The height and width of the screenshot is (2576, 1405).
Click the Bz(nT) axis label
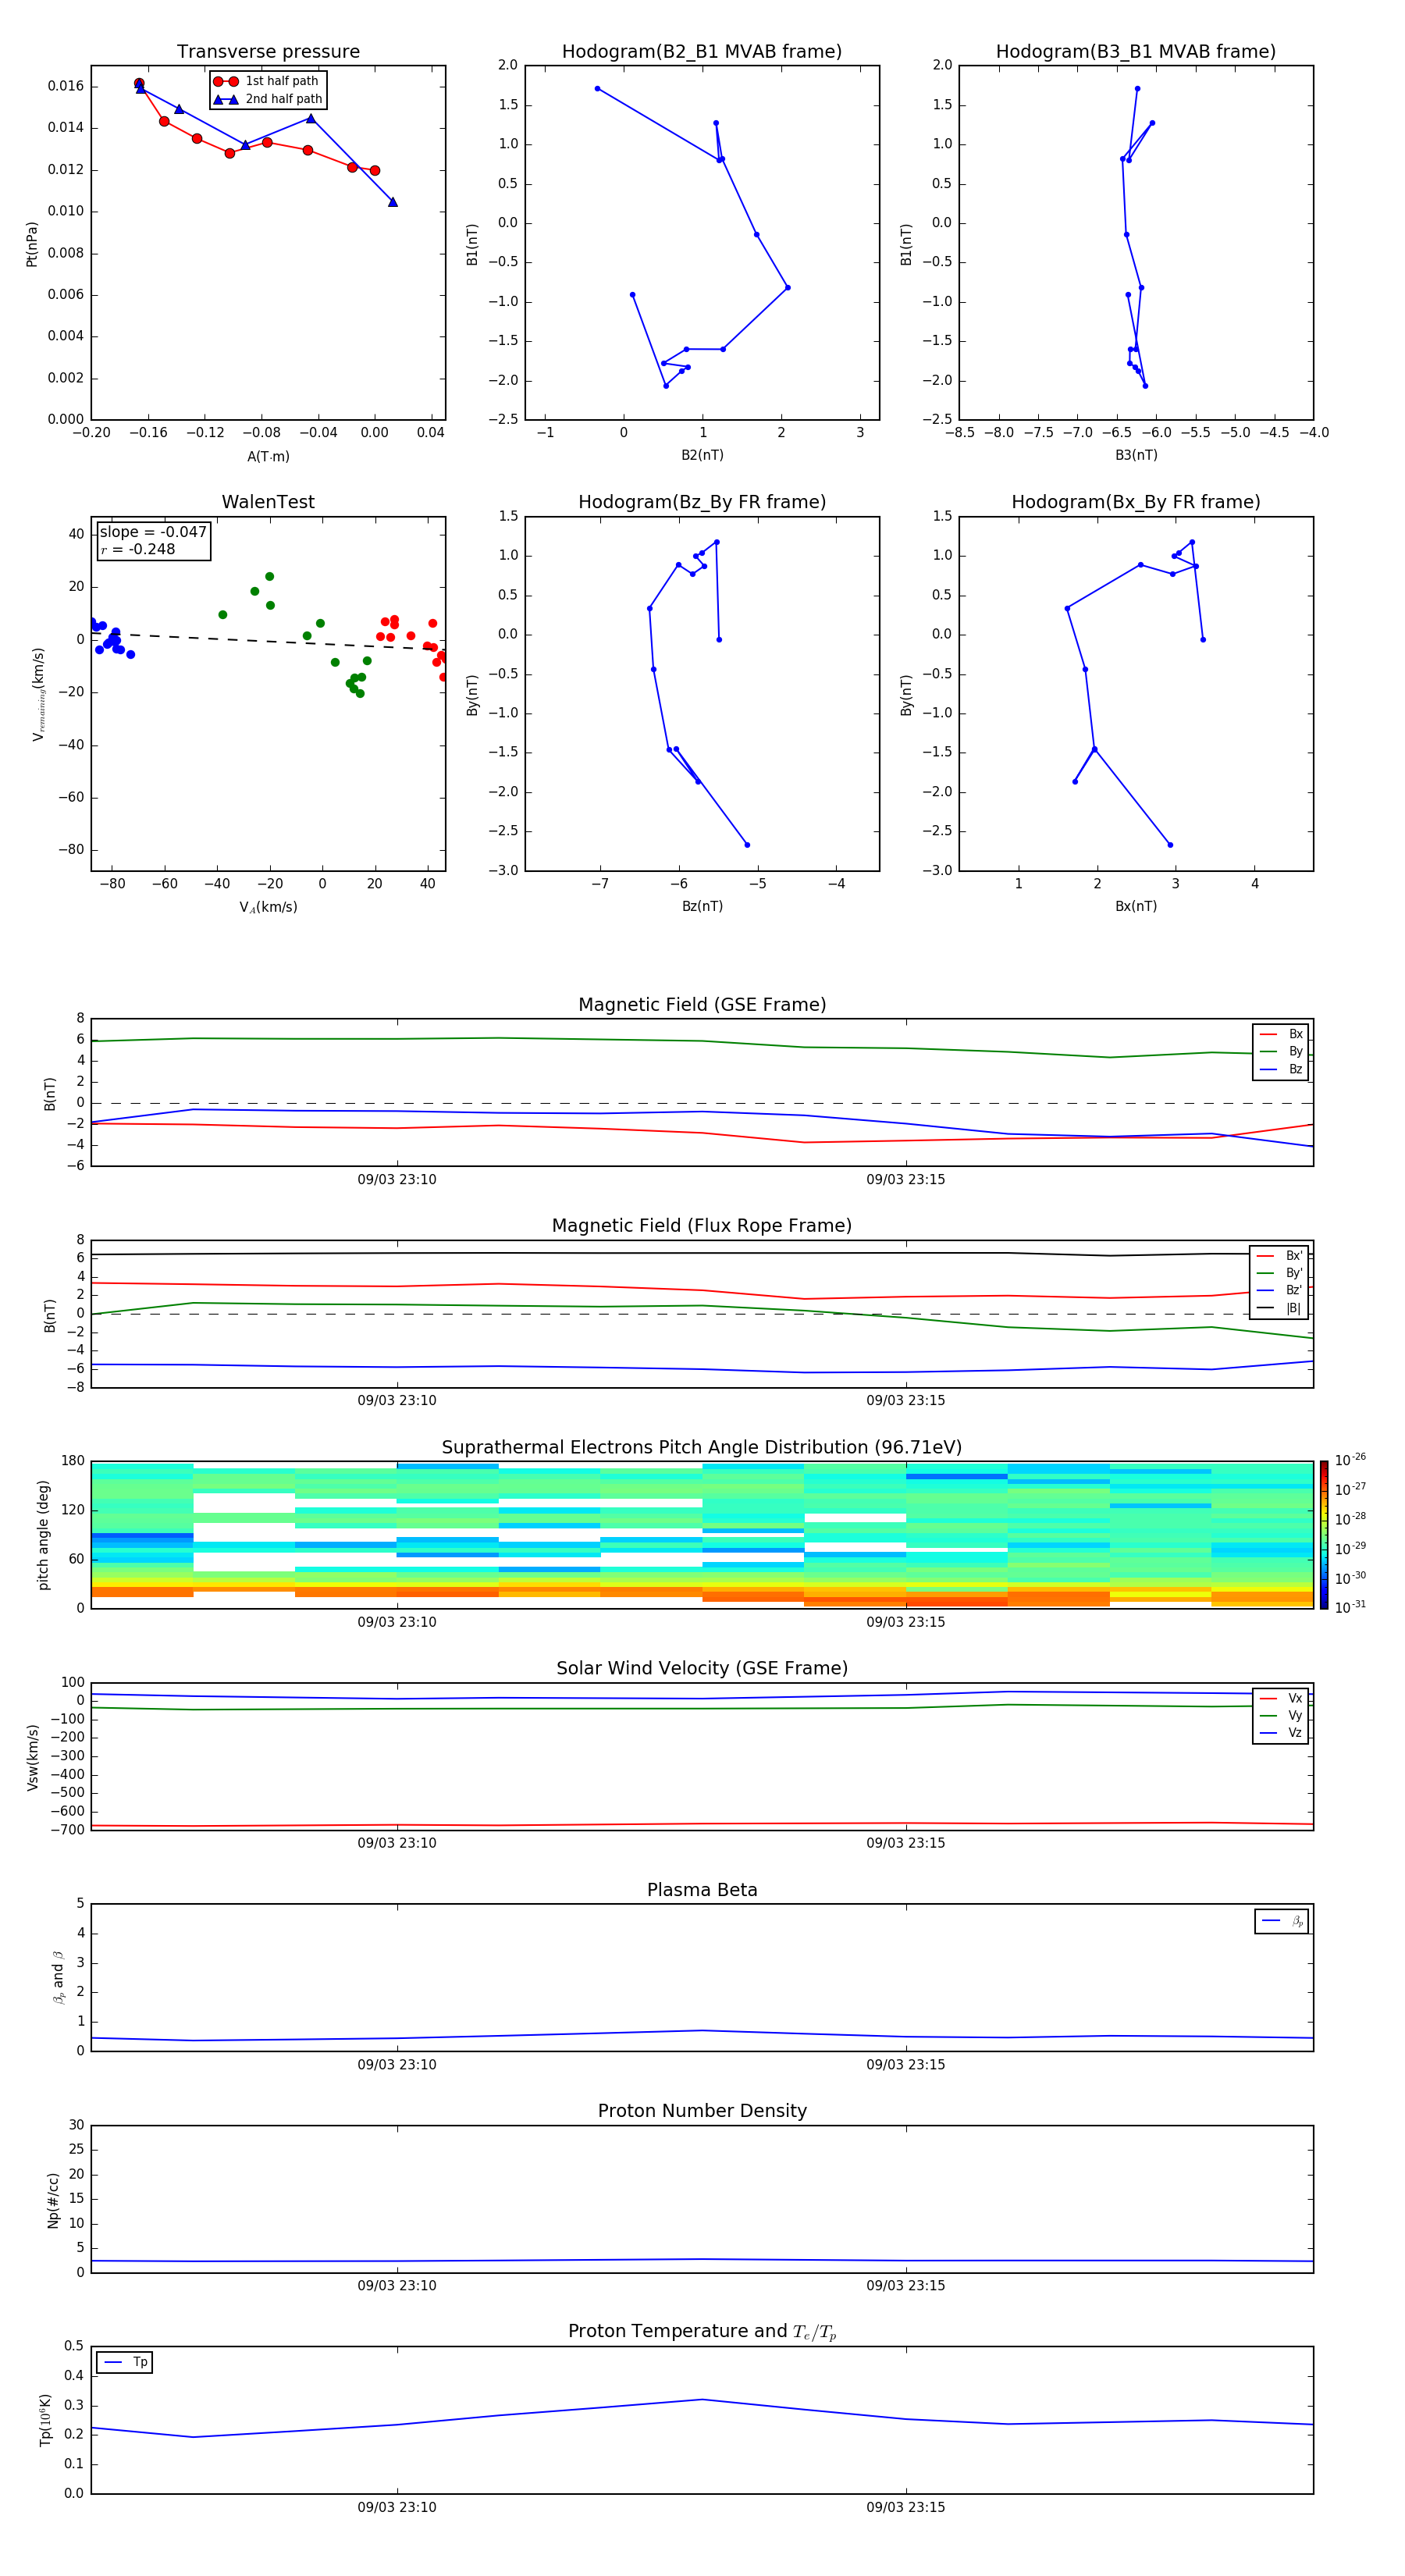tap(702, 906)
